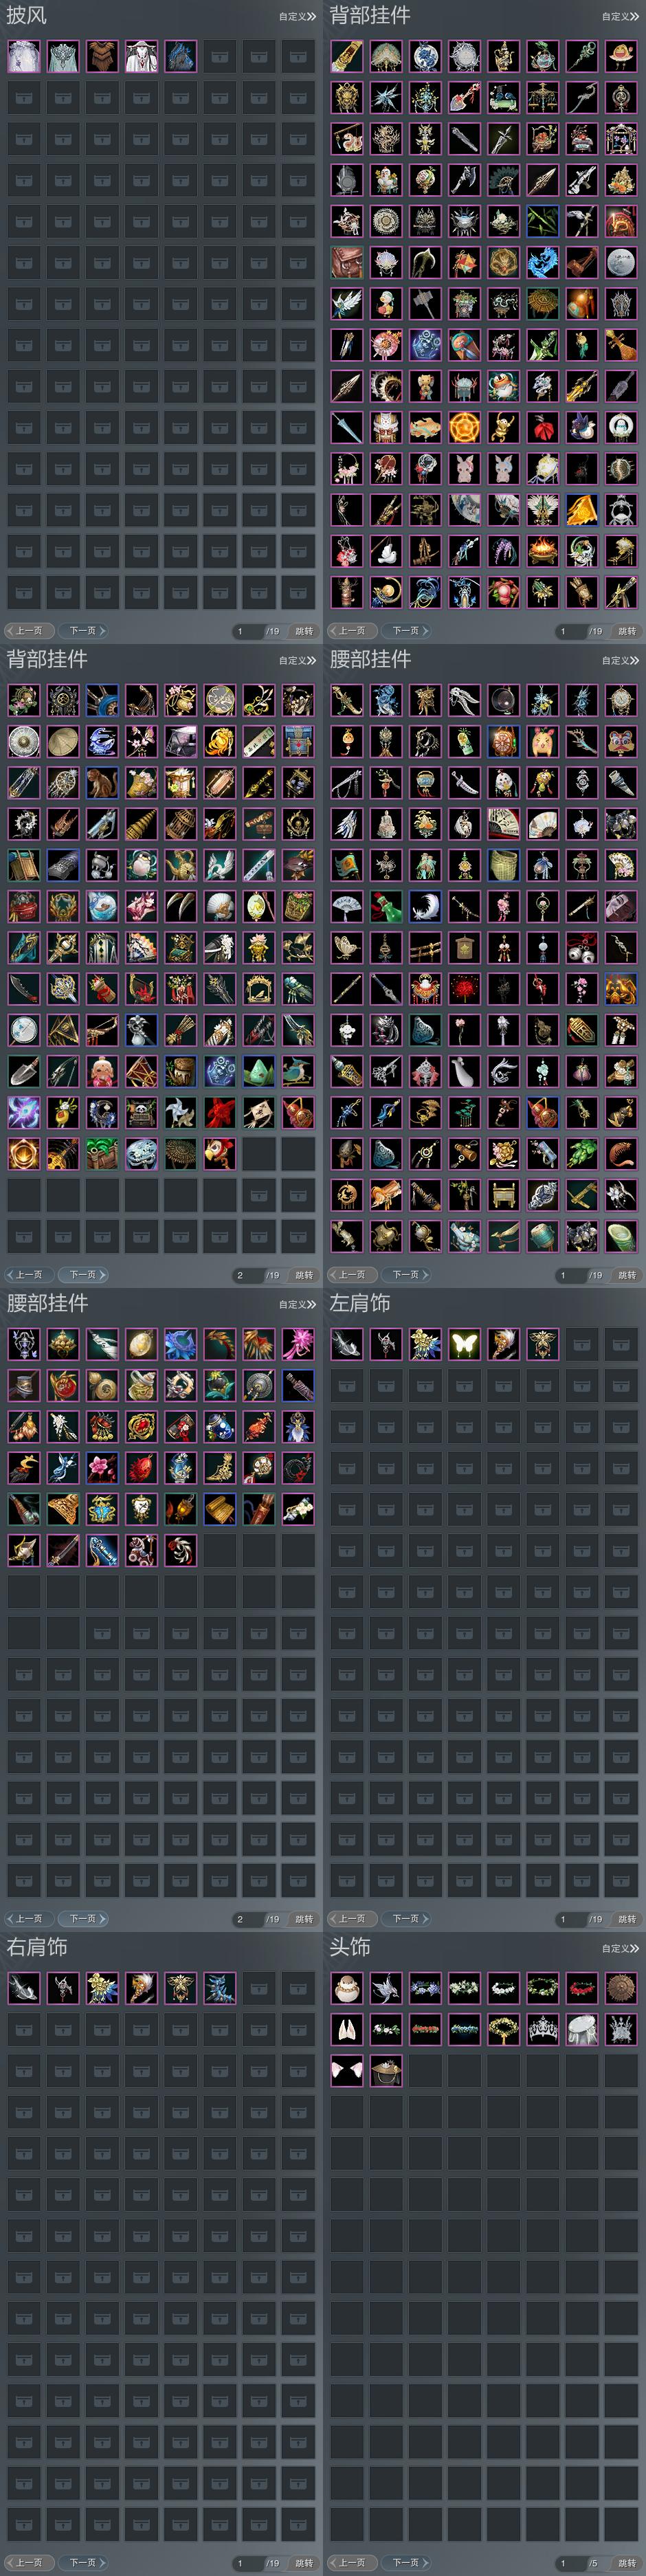Select the glowing butterfly left shoulder ornament
This screenshot has height=2576, width=646.
464,1344
